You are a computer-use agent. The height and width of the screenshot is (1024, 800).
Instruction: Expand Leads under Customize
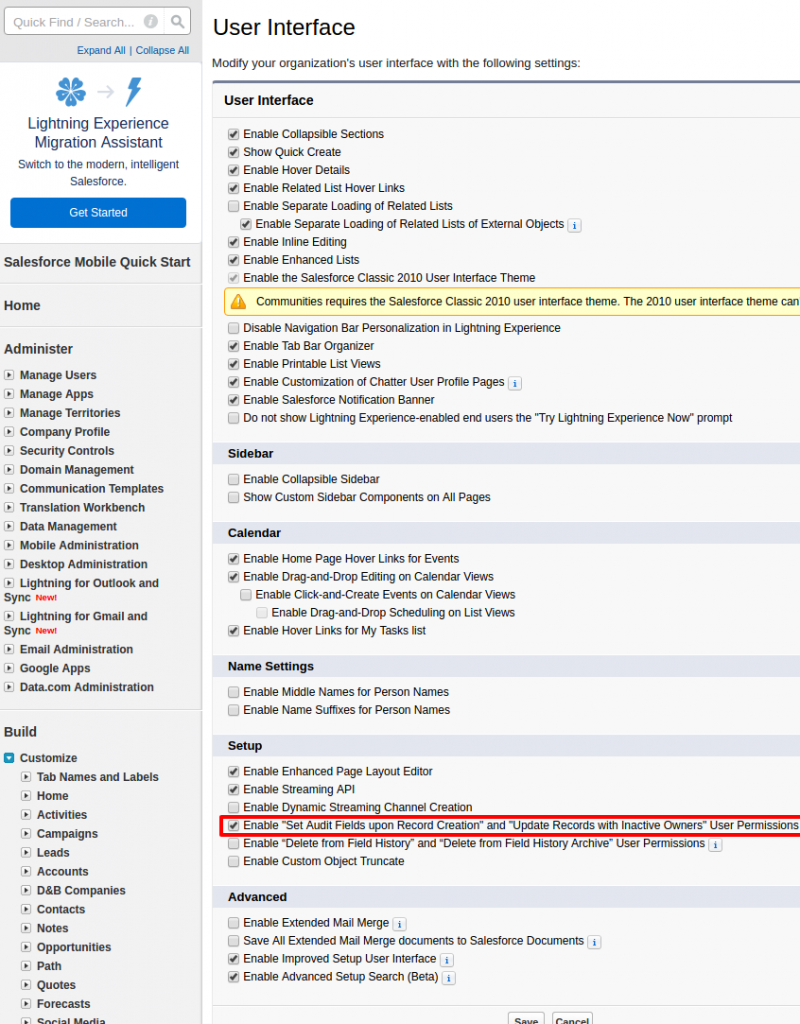(26, 852)
